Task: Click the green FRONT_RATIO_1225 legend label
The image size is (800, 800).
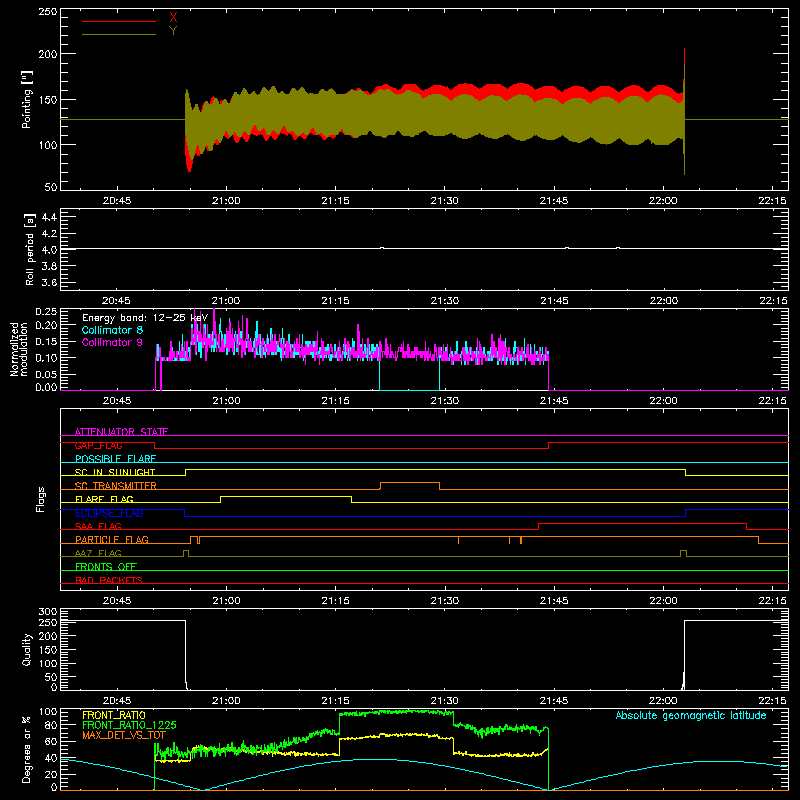Action: [x=130, y=725]
